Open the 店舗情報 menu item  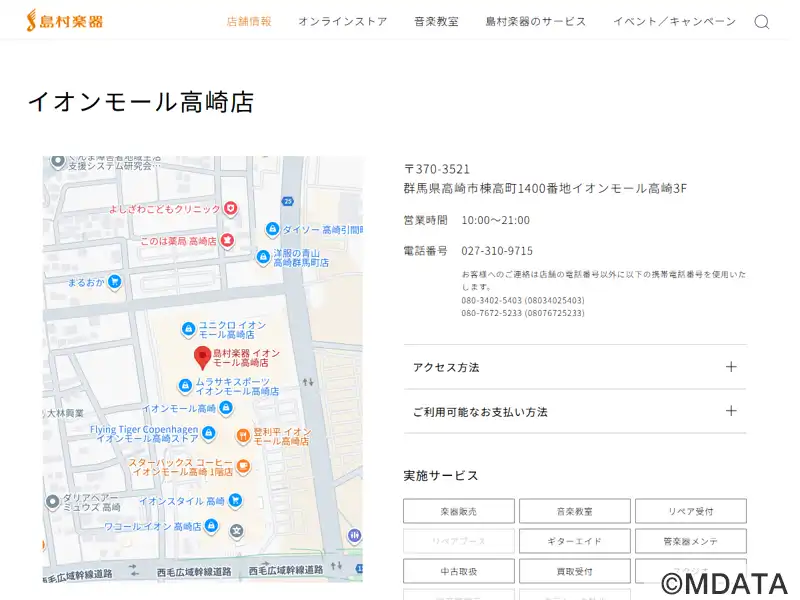[x=249, y=21]
